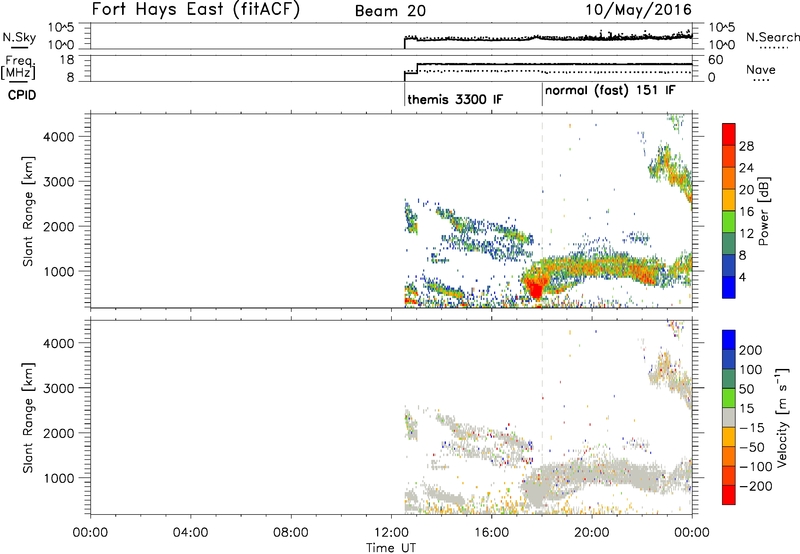Click the blue bottom segment of the Power color bar
Viewport: 800px width, 554px height.
(x=729, y=287)
